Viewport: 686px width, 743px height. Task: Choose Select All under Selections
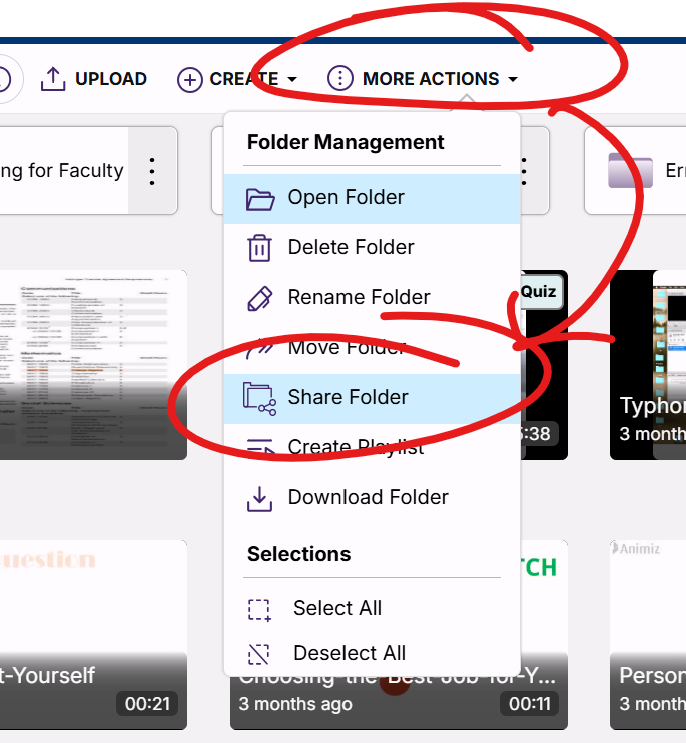(x=372, y=609)
